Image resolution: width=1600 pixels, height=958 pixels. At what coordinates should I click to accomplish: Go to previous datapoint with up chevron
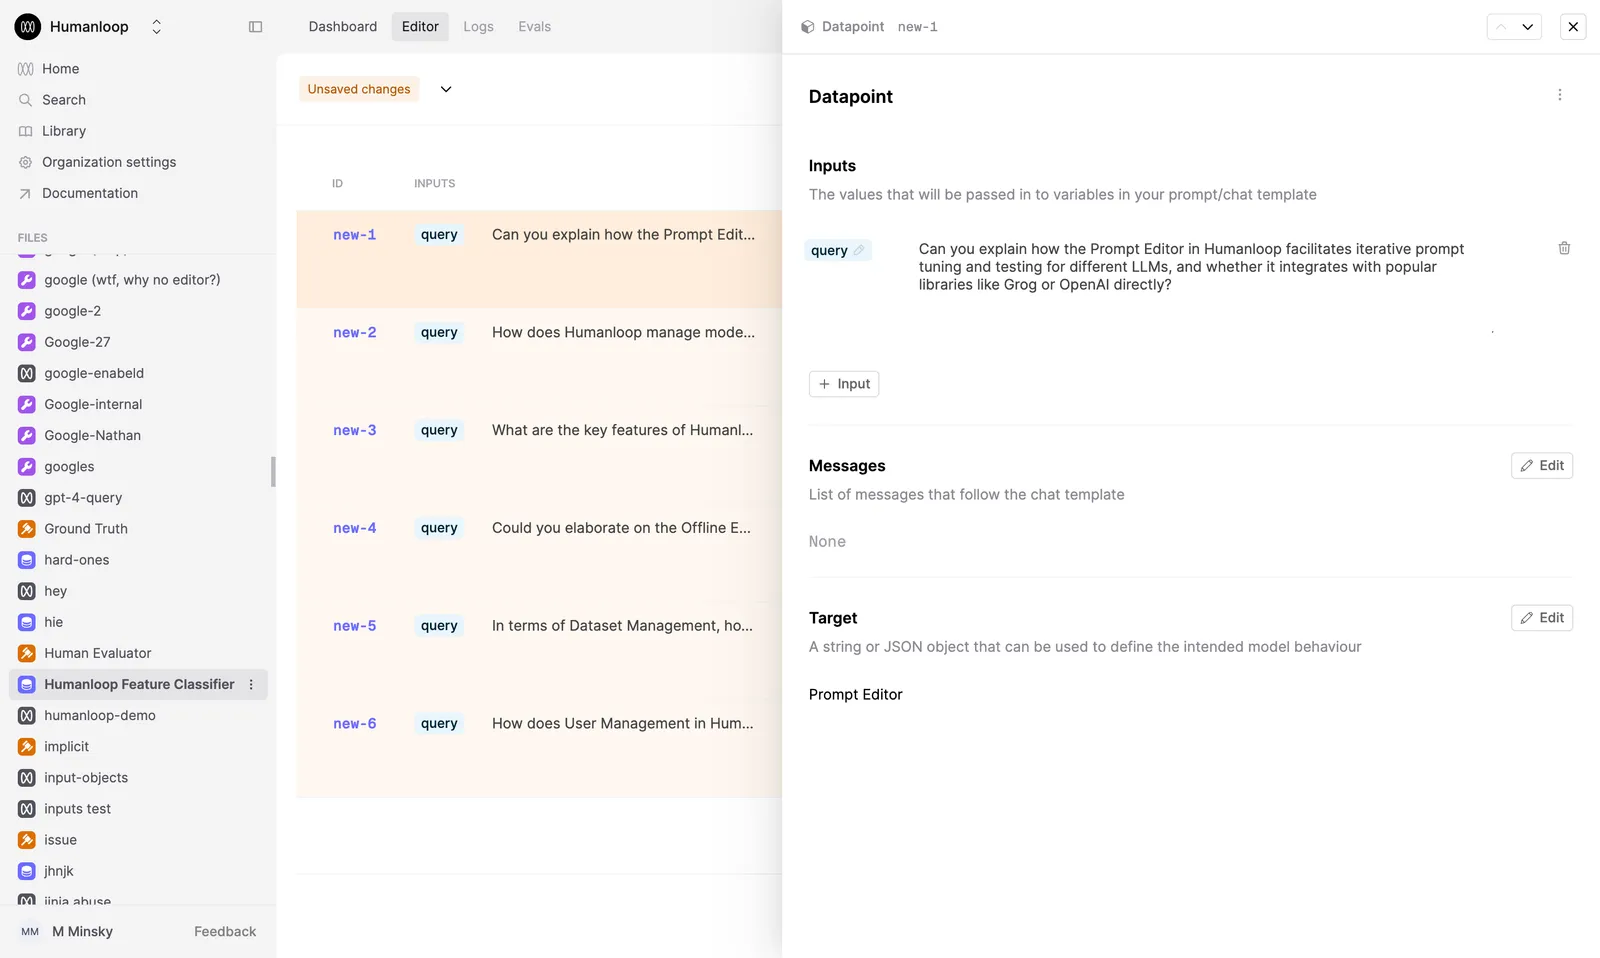pyautogui.click(x=1501, y=27)
